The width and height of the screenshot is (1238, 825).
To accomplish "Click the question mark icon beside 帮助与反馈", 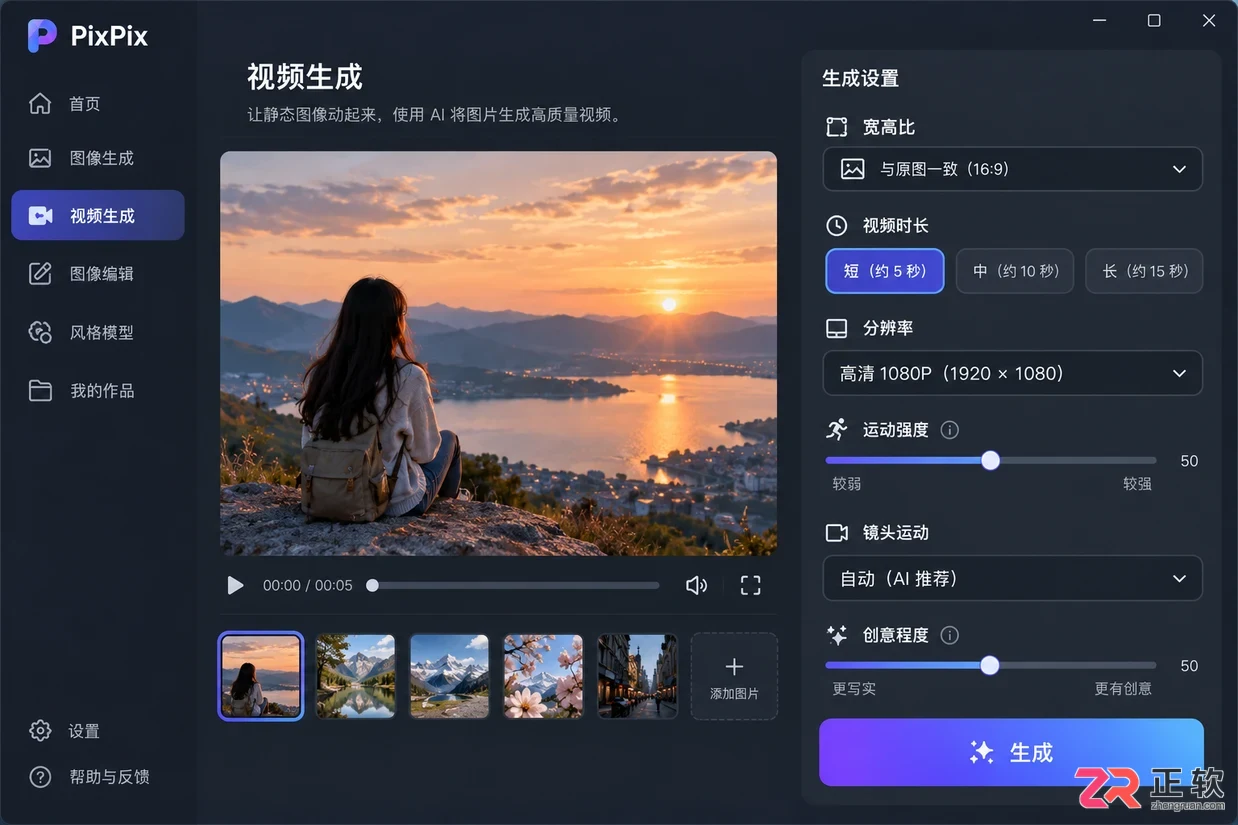I will coord(40,777).
